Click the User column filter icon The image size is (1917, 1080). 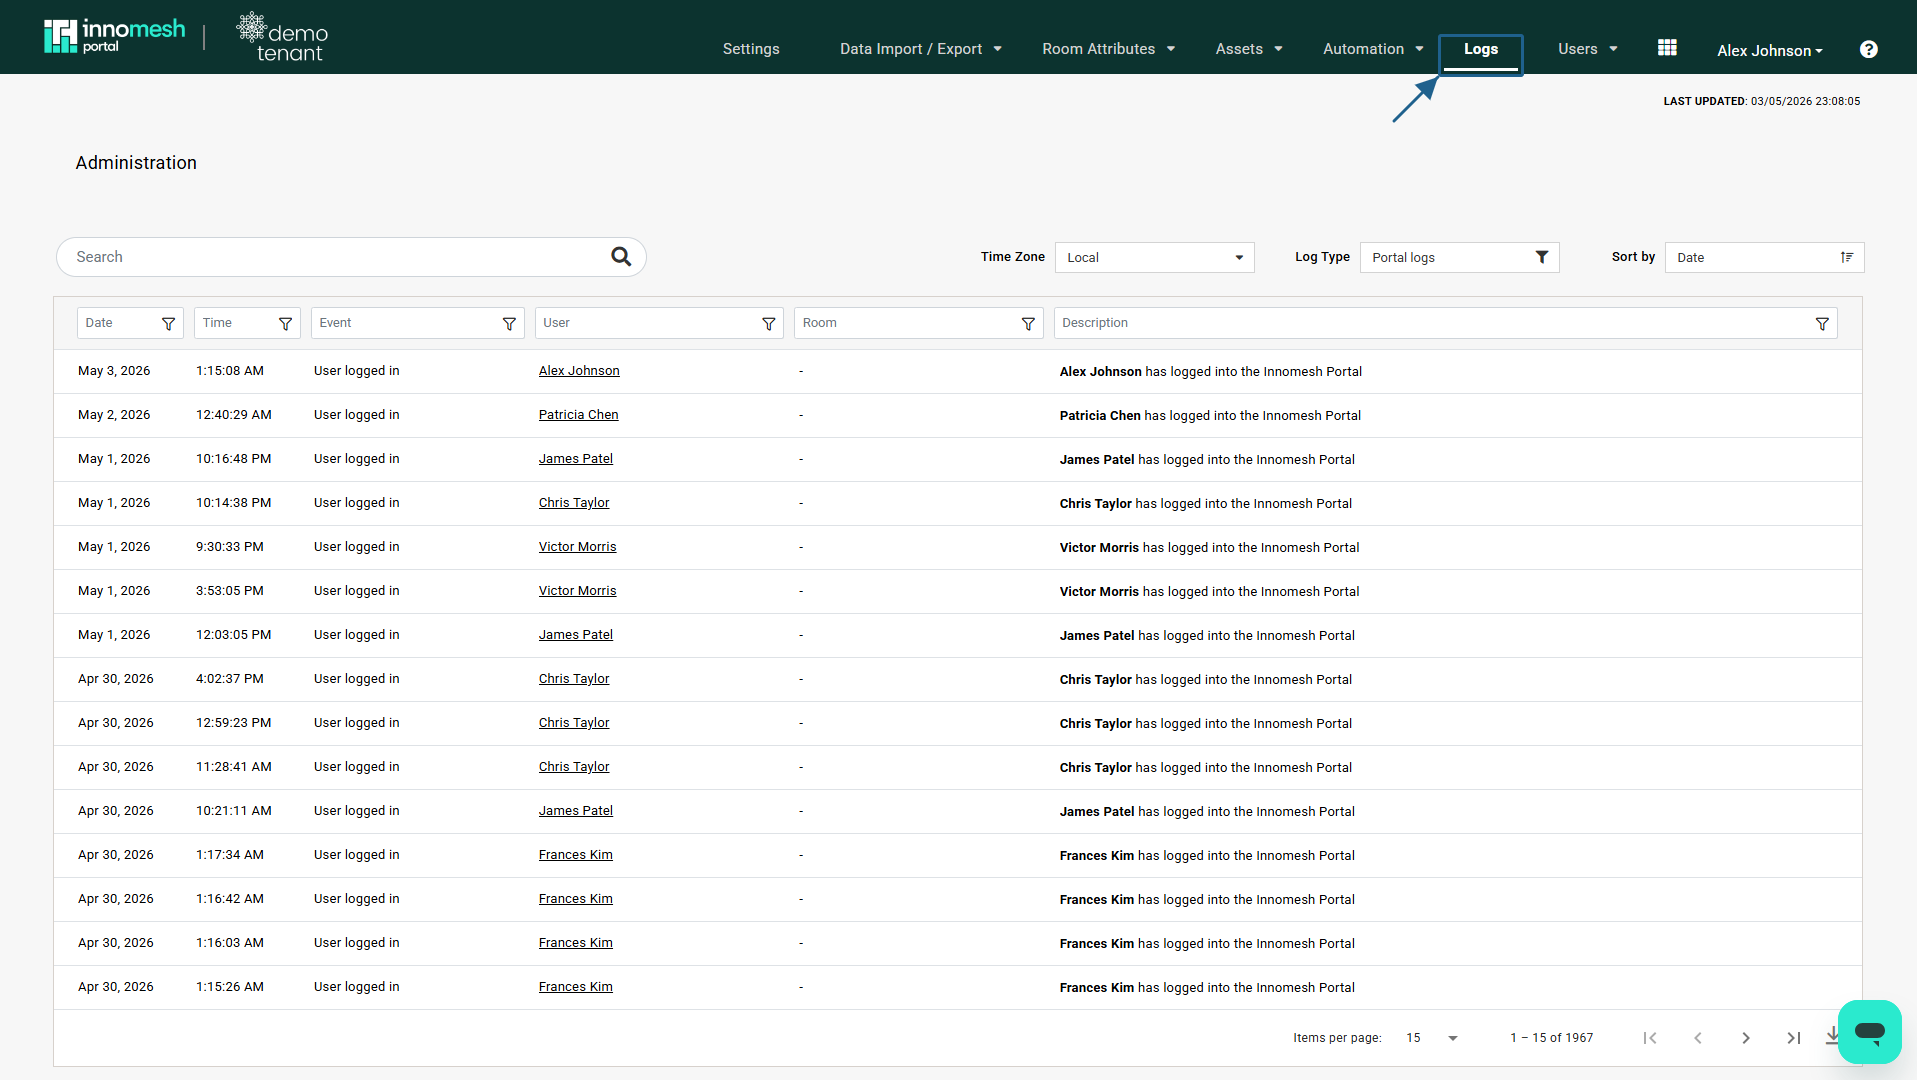coord(768,324)
